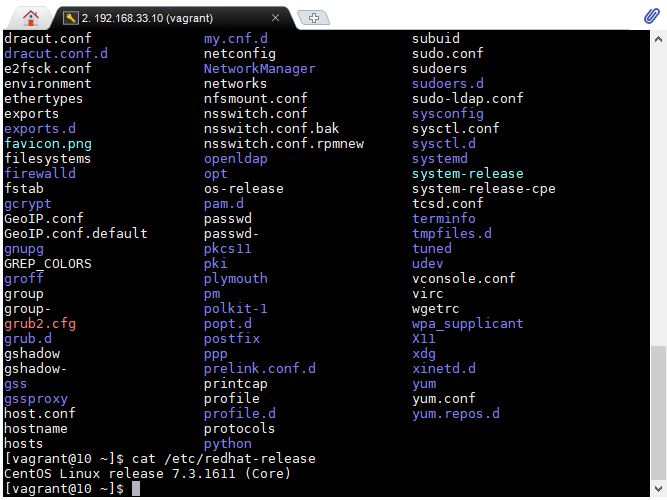This screenshot has width=667, height=500.
Task: Click the dracut.conf.d directory name
Action: coord(56,54)
